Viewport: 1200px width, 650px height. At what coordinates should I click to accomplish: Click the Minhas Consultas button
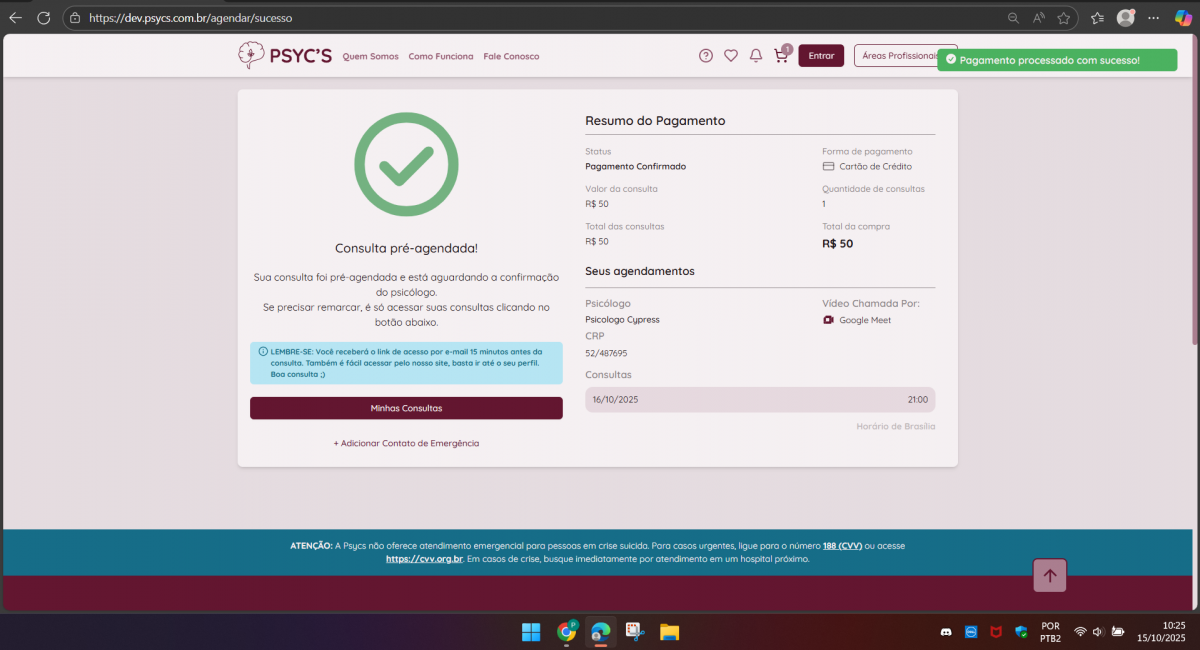[x=406, y=408]
